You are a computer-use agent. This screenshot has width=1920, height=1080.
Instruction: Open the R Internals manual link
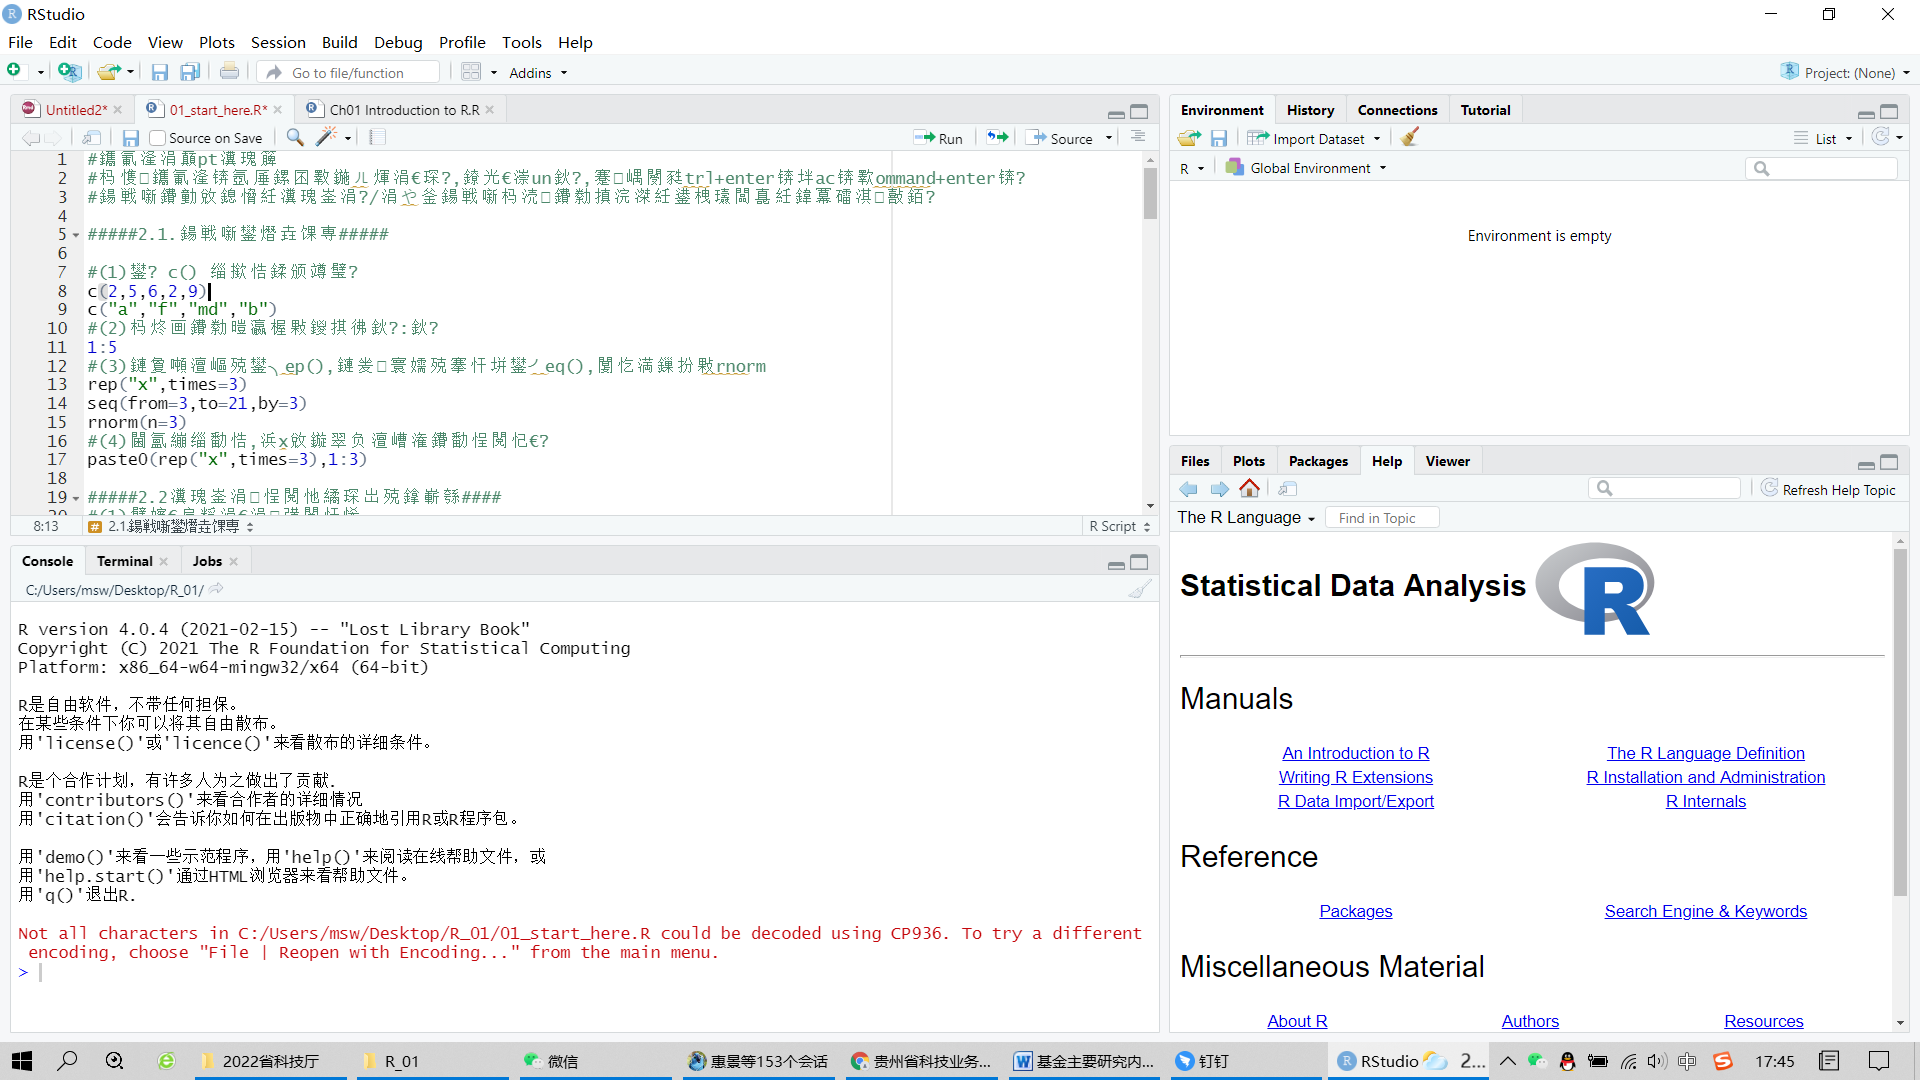(1706, 800)
